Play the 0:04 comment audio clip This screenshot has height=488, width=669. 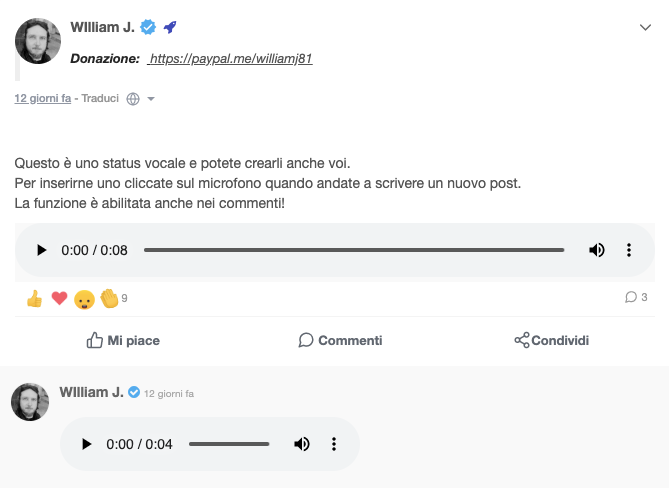pos(86,444)
